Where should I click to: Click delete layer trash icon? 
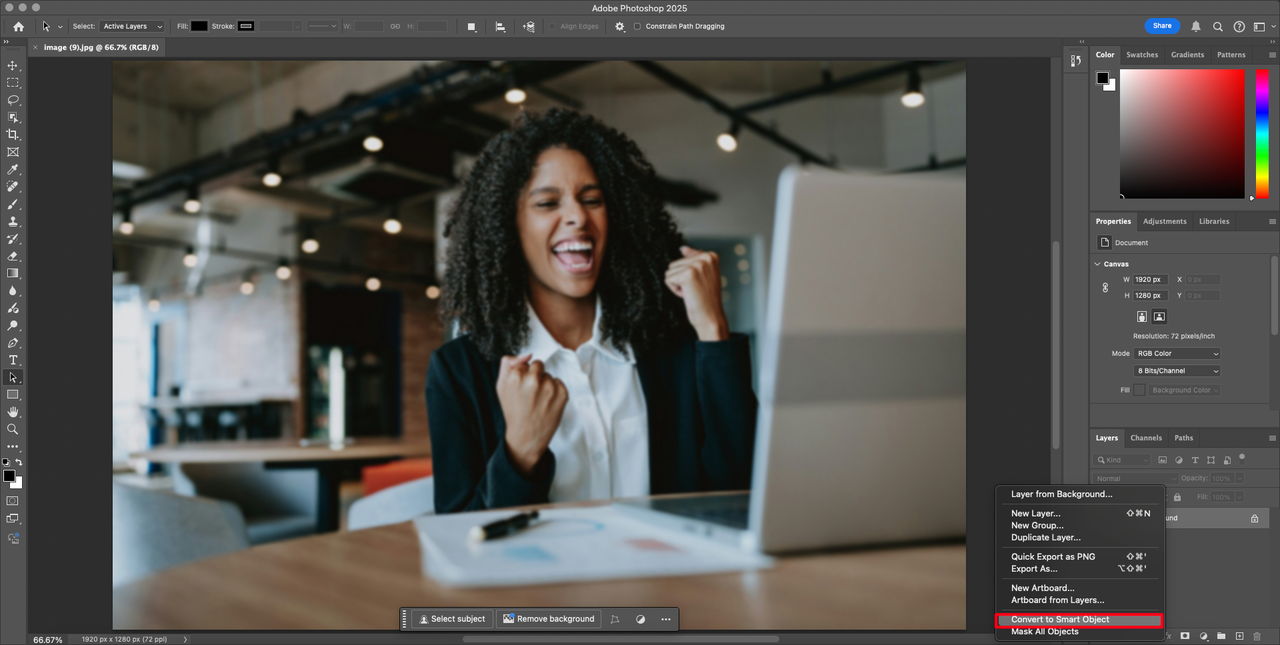coord(1257,636)
